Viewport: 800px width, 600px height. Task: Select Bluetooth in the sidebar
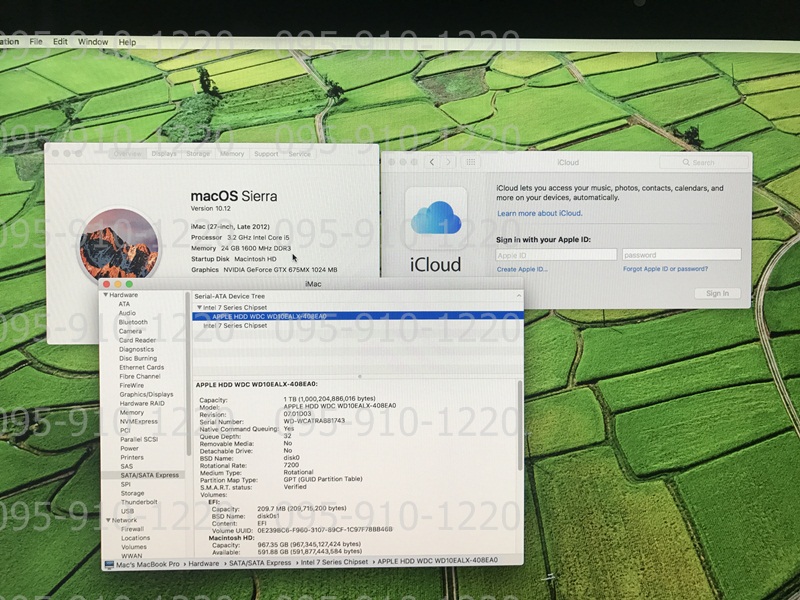[x=133, y=322]
